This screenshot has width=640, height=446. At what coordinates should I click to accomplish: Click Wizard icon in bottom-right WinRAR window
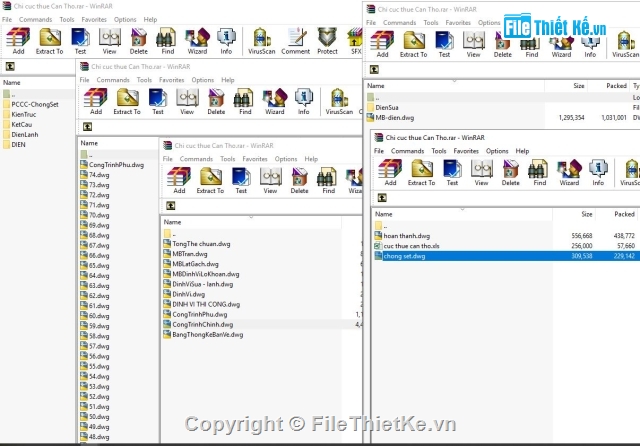coord(569,173)
